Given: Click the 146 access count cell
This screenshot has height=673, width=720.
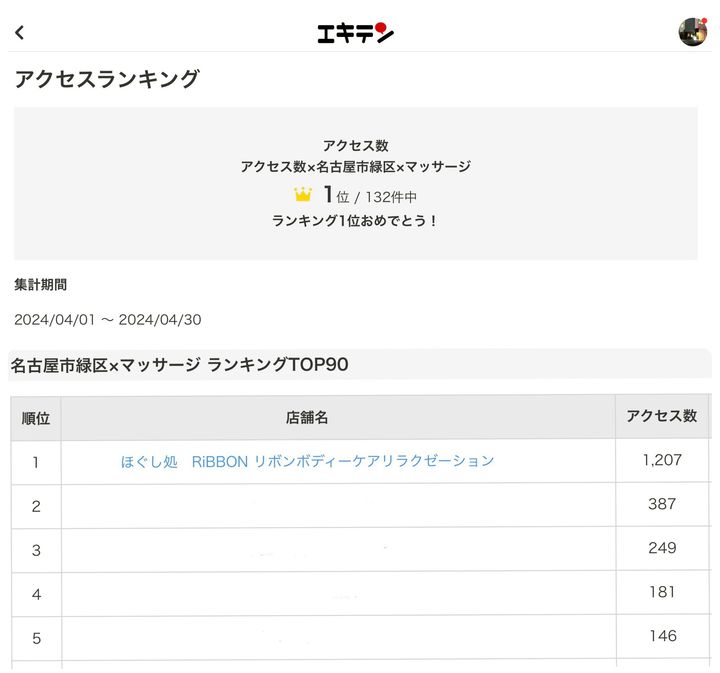Looking at the screenshot, I should [x=662, y=636].
